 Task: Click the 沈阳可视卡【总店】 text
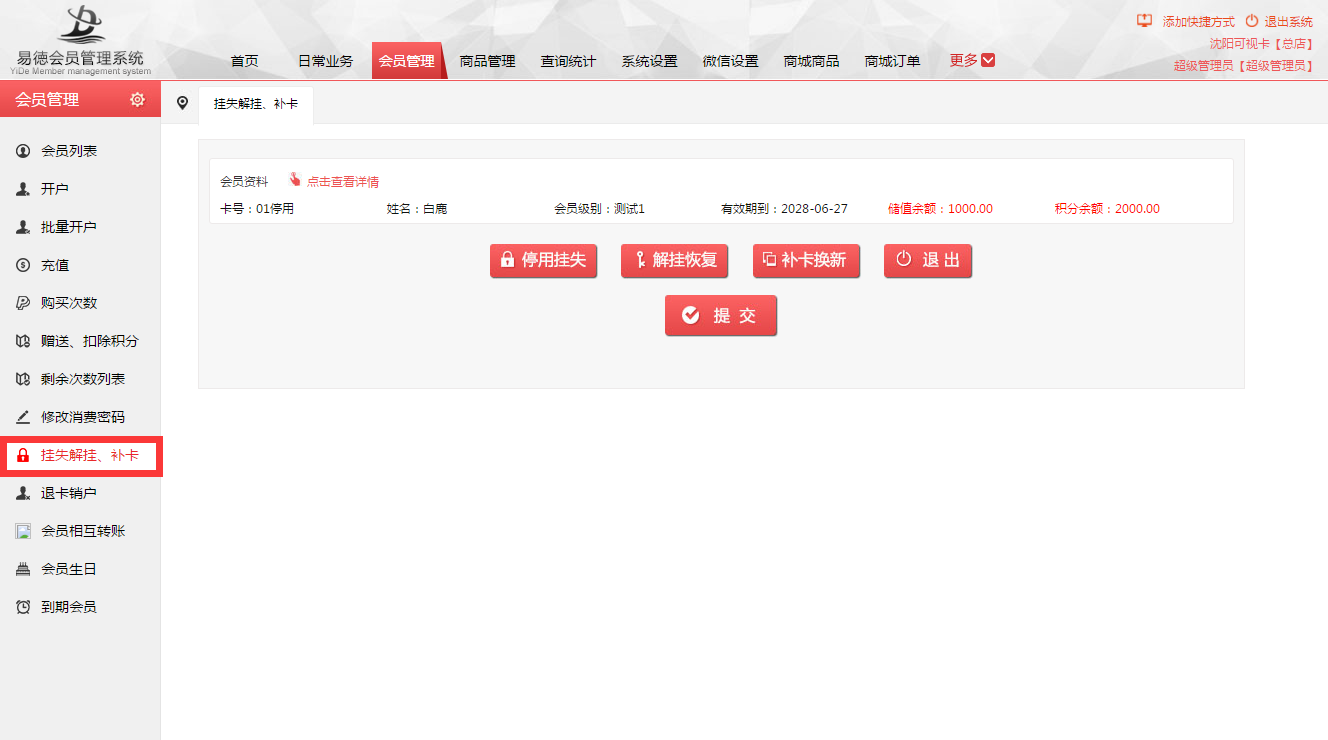(x=1261, y=44)
